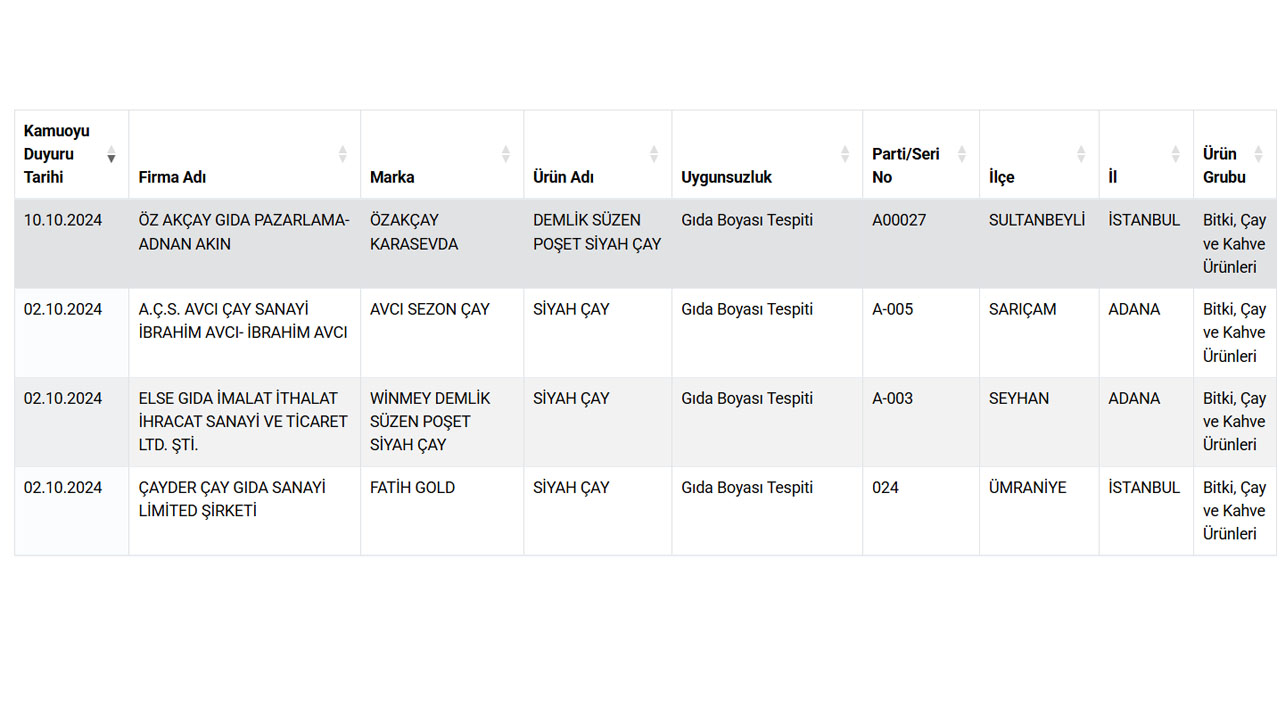
Task: Select batch number A00027 cell
Action: [x=921, y=244]
